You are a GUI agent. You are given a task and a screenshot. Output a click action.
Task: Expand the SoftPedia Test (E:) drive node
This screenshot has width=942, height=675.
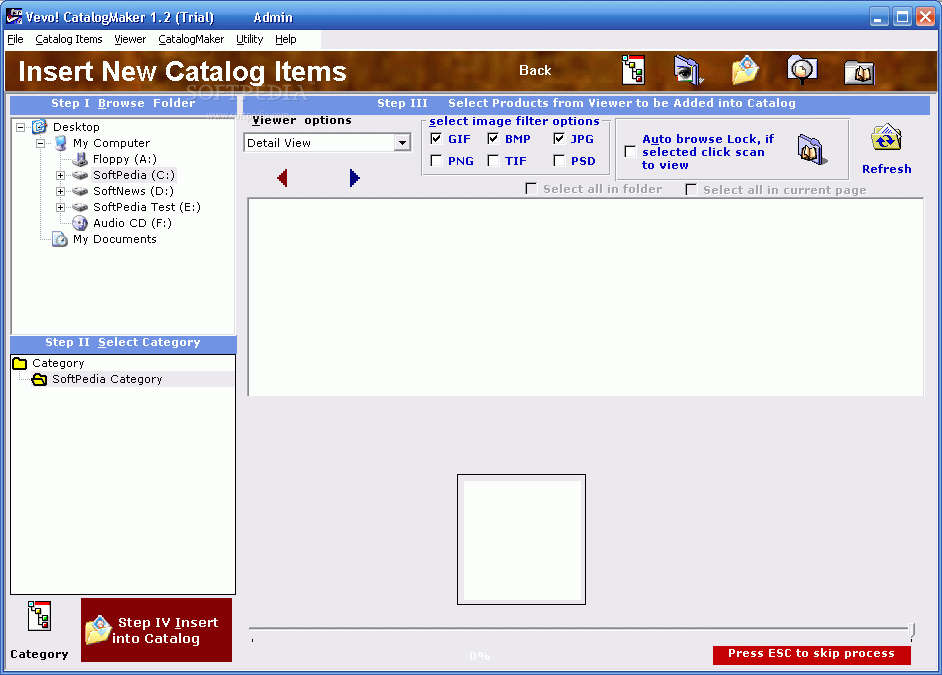tap(61, 207)
